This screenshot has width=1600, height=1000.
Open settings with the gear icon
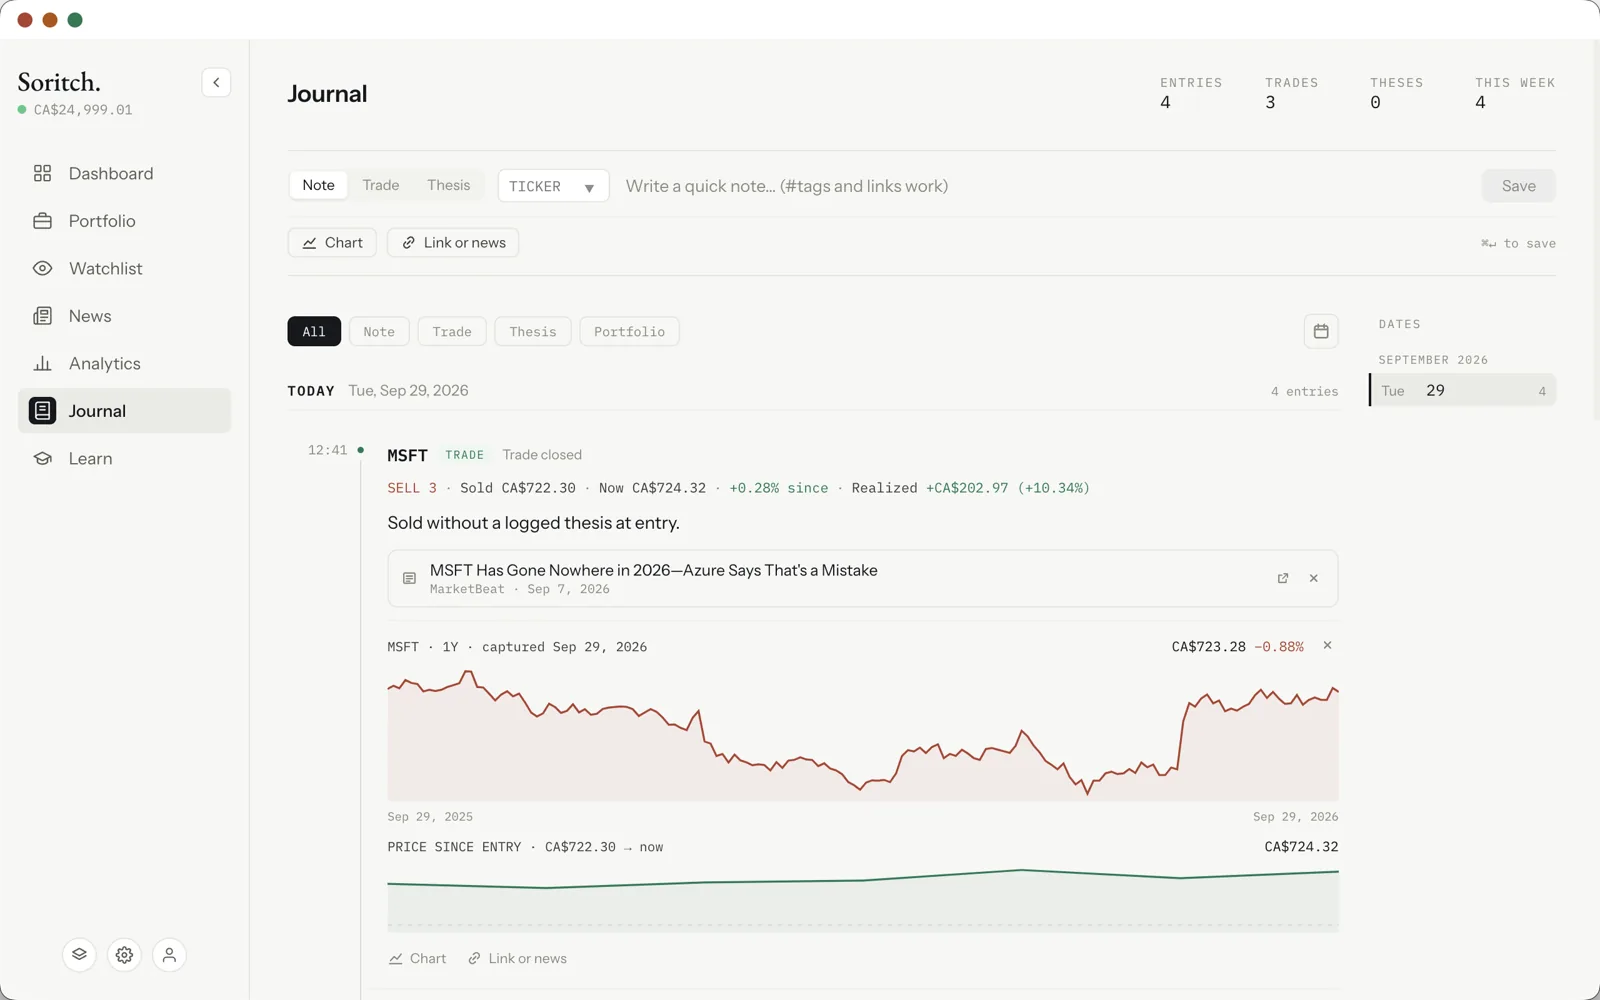124,955
